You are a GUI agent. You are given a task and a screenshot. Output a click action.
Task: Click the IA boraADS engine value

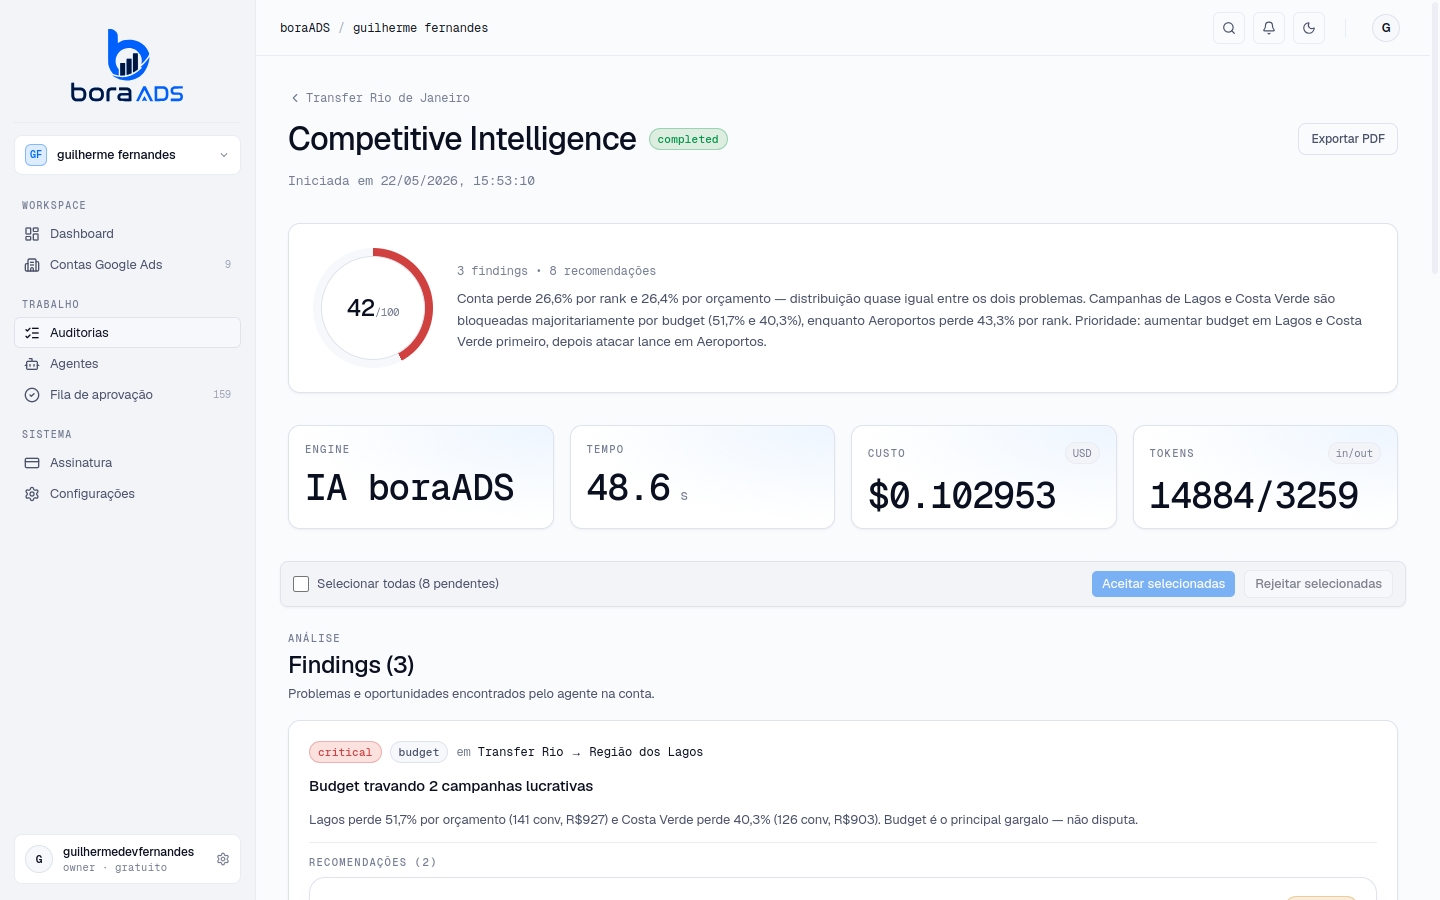click(410, 488)
